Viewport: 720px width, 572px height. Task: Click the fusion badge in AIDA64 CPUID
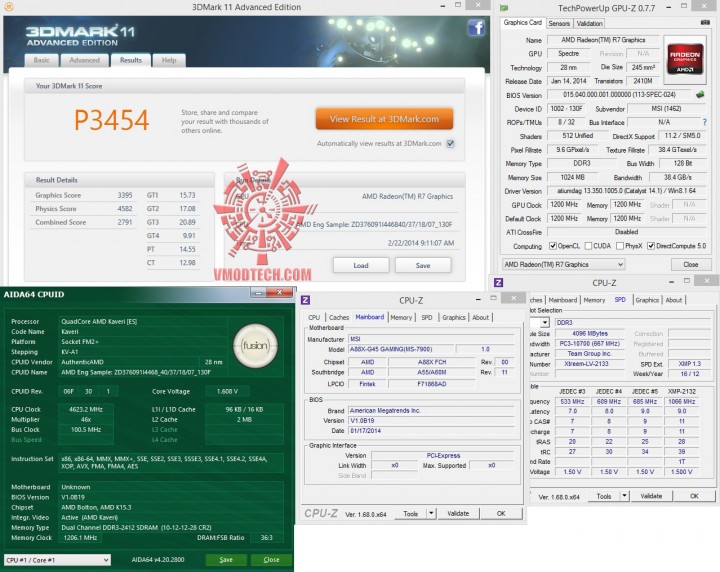(255, 346)
